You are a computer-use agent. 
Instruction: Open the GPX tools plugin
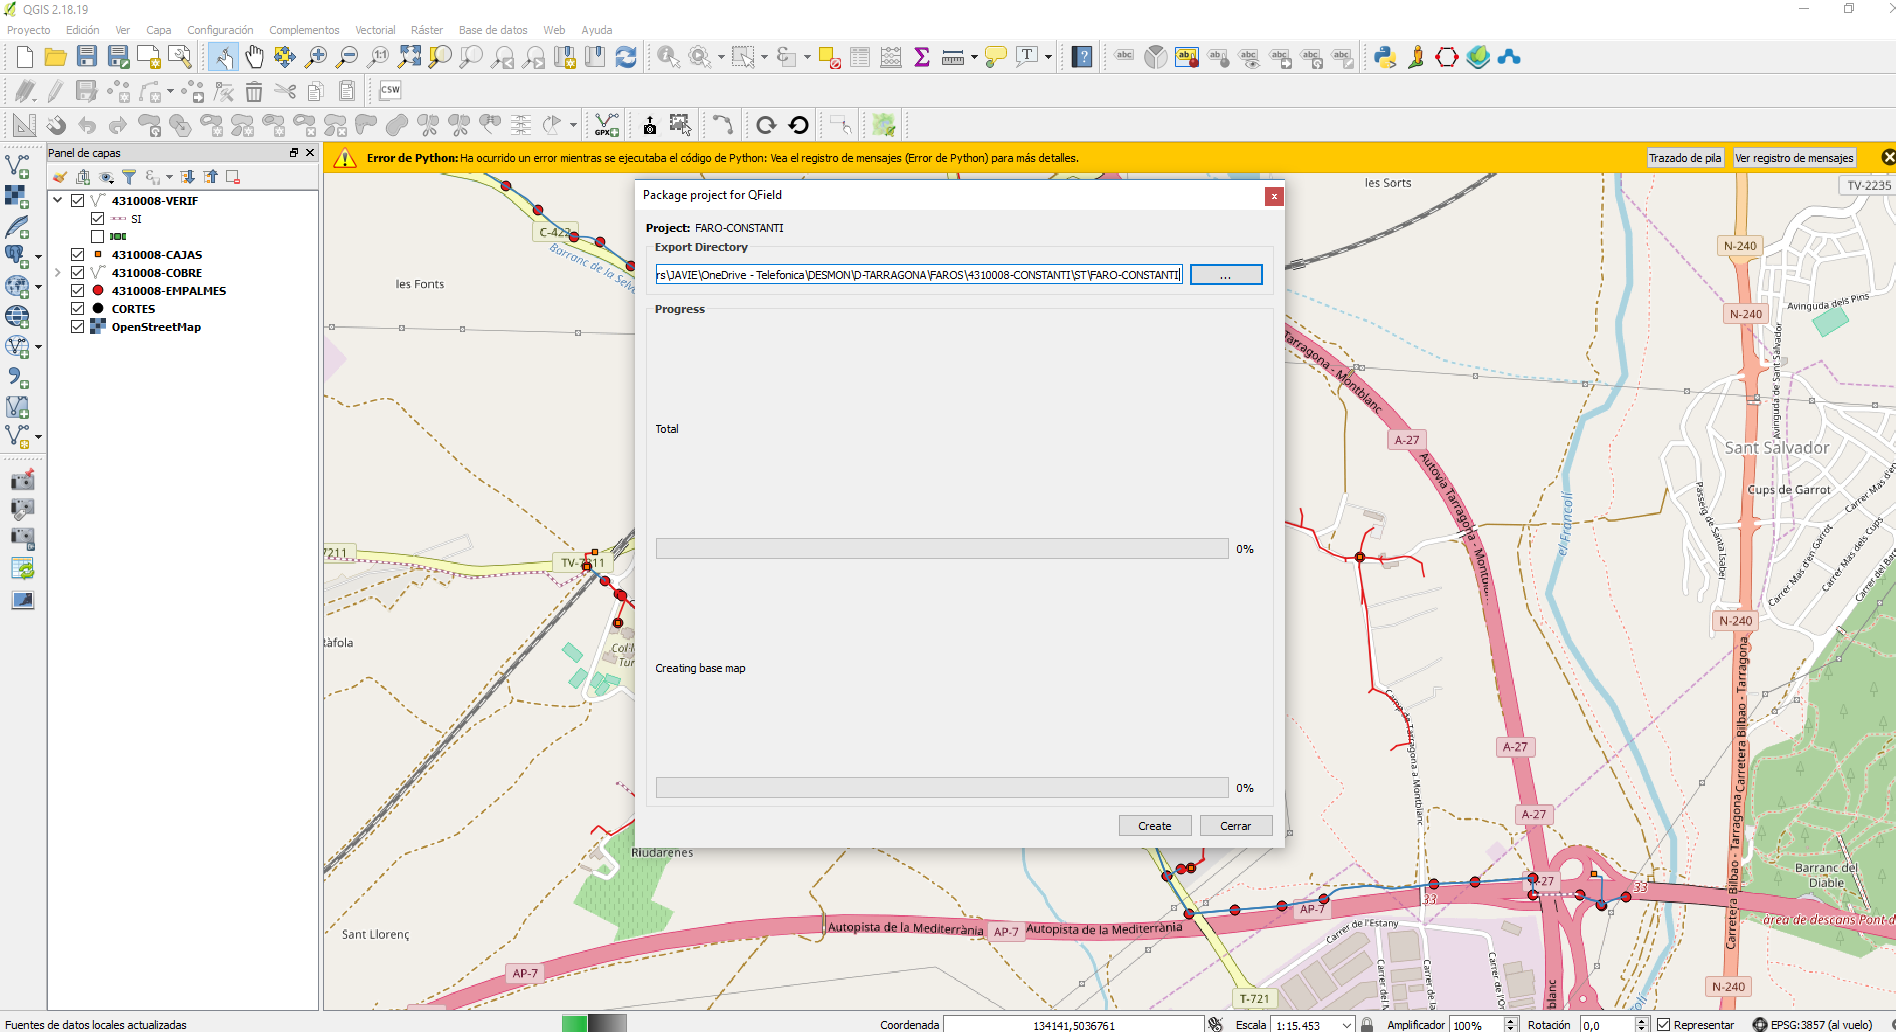pos(604,124)
